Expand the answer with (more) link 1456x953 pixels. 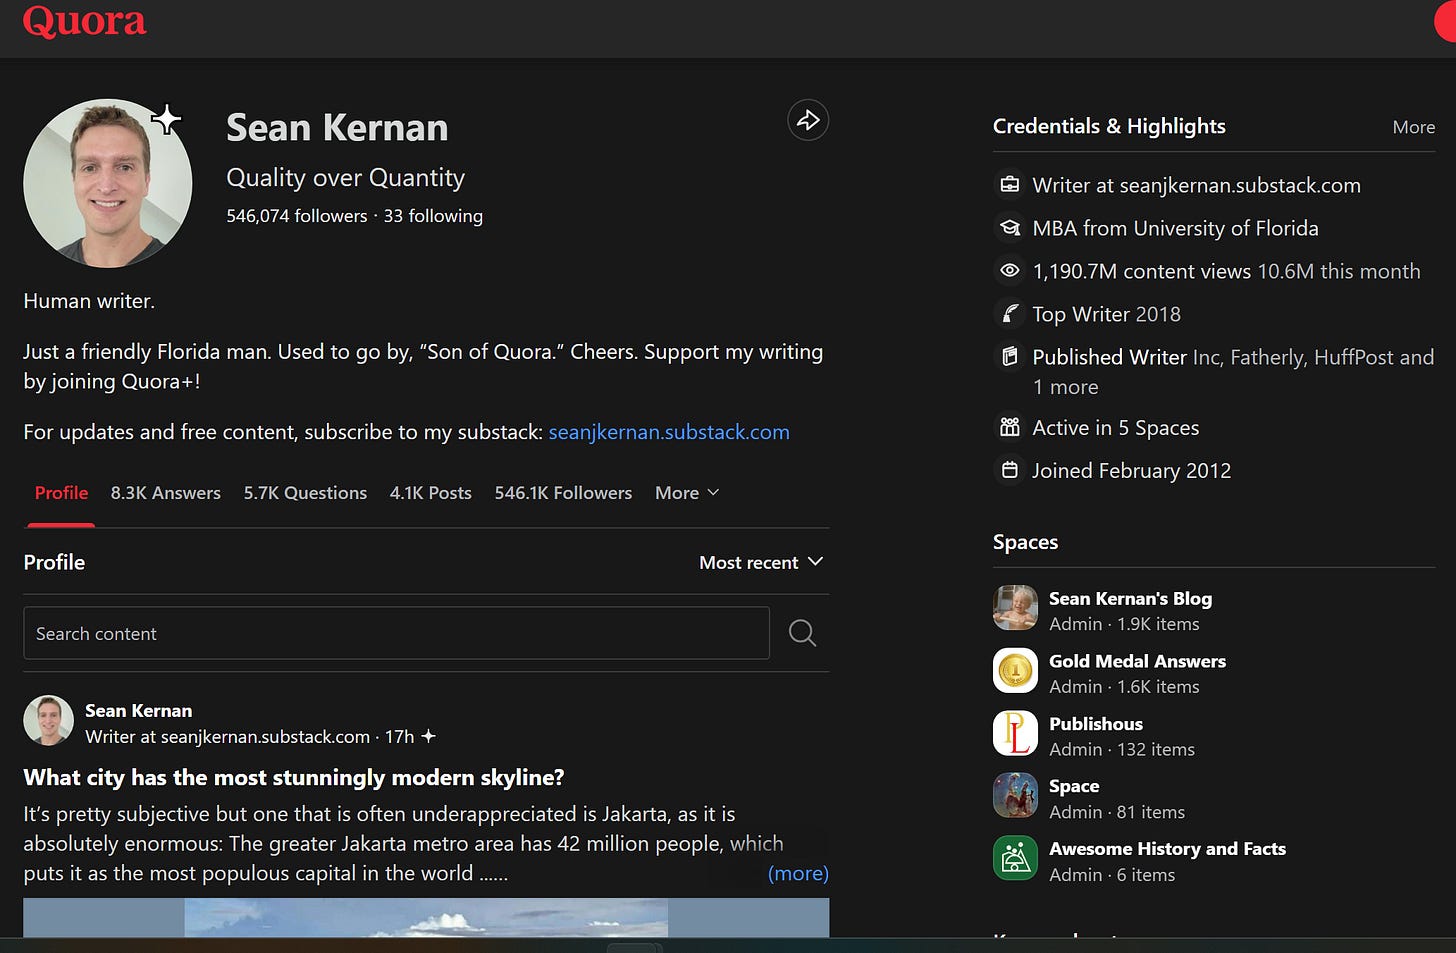797,873
